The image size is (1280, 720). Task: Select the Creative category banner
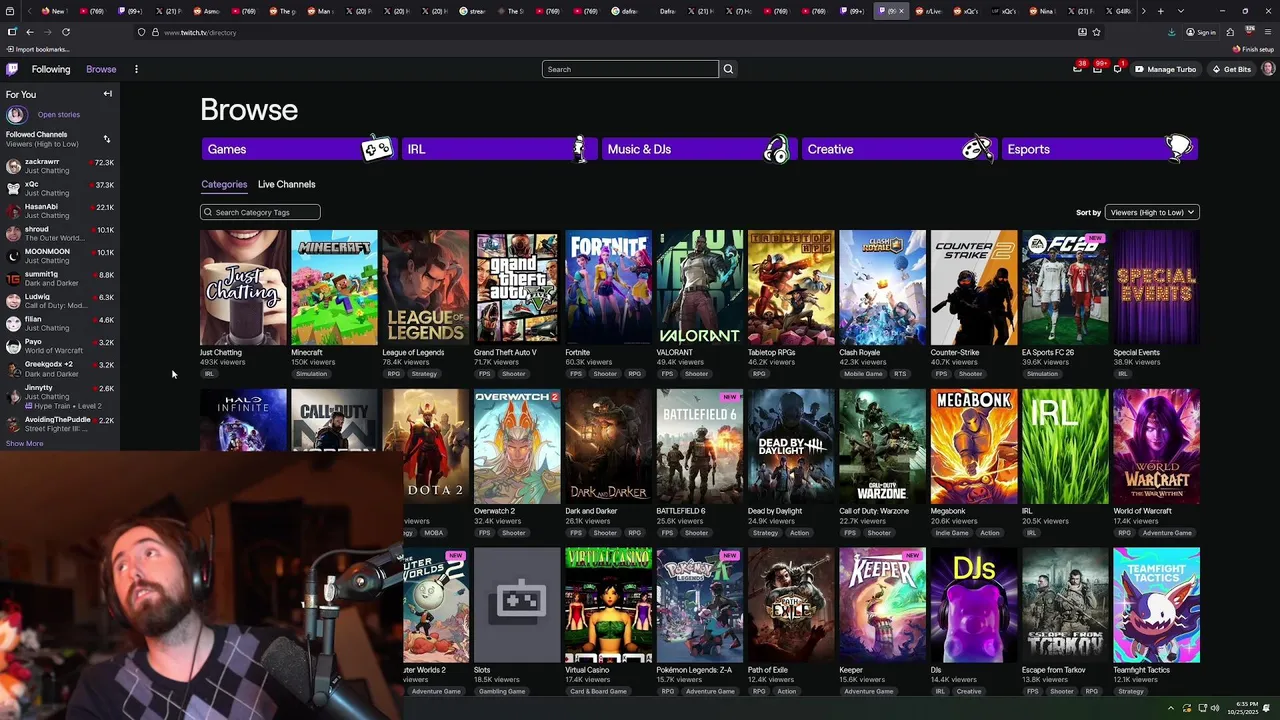[899, 149]
